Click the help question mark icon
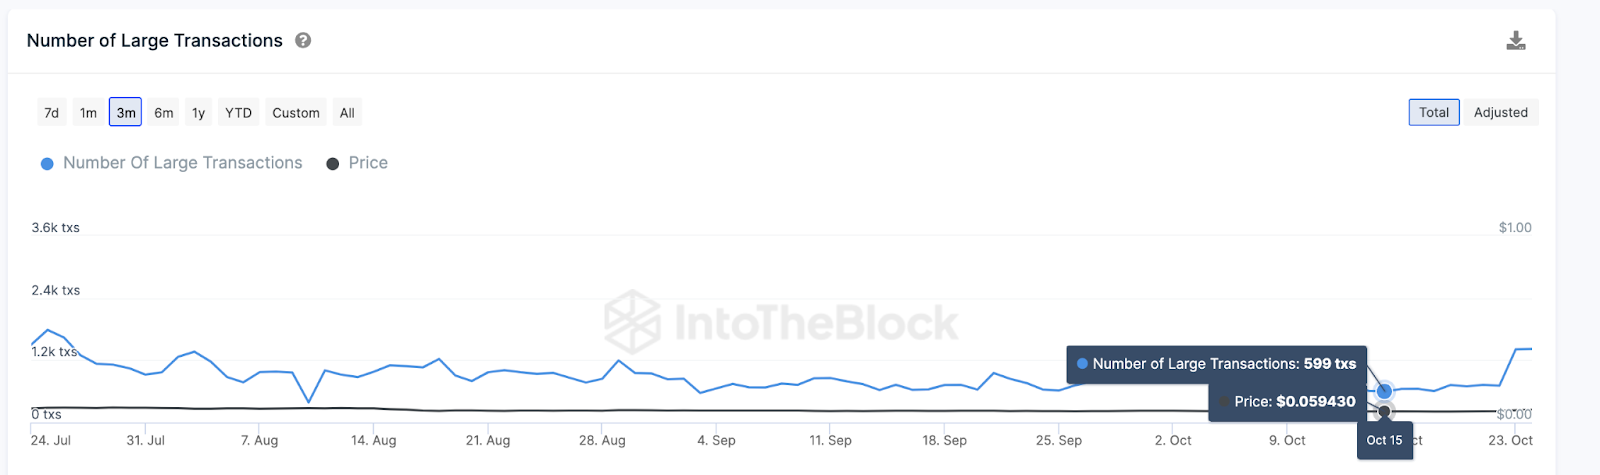Viewport: 1600px width, 475px height. click(303, 40)
